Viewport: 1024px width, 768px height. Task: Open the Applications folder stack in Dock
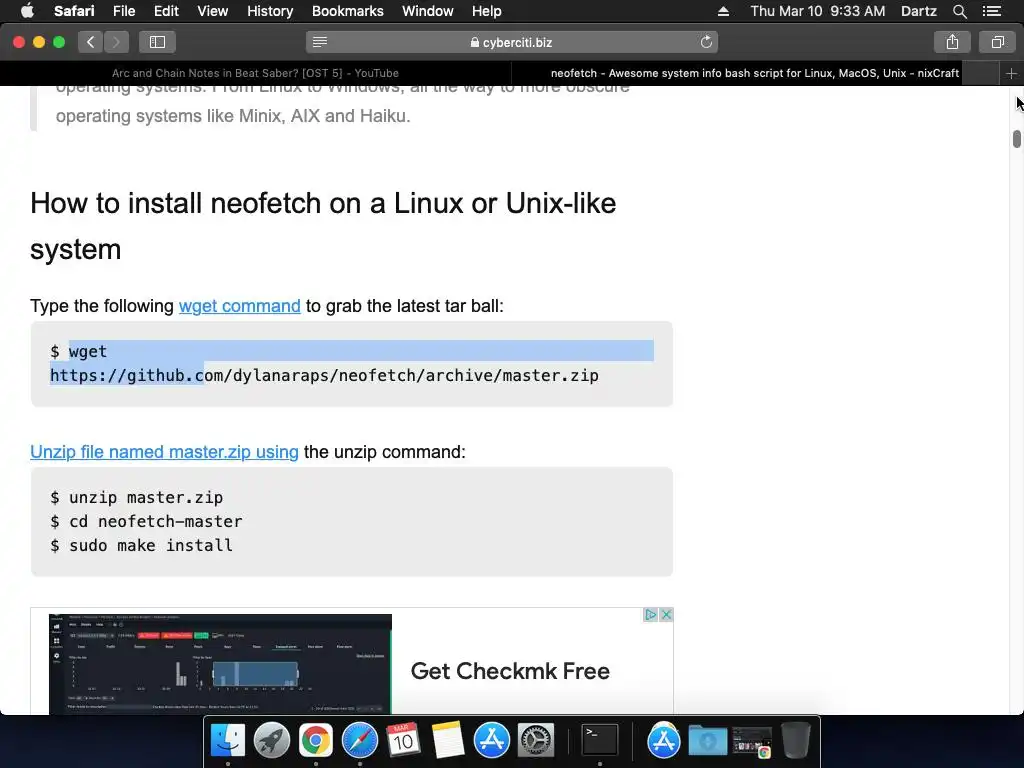pyautogui.click(x=664, y=741)
